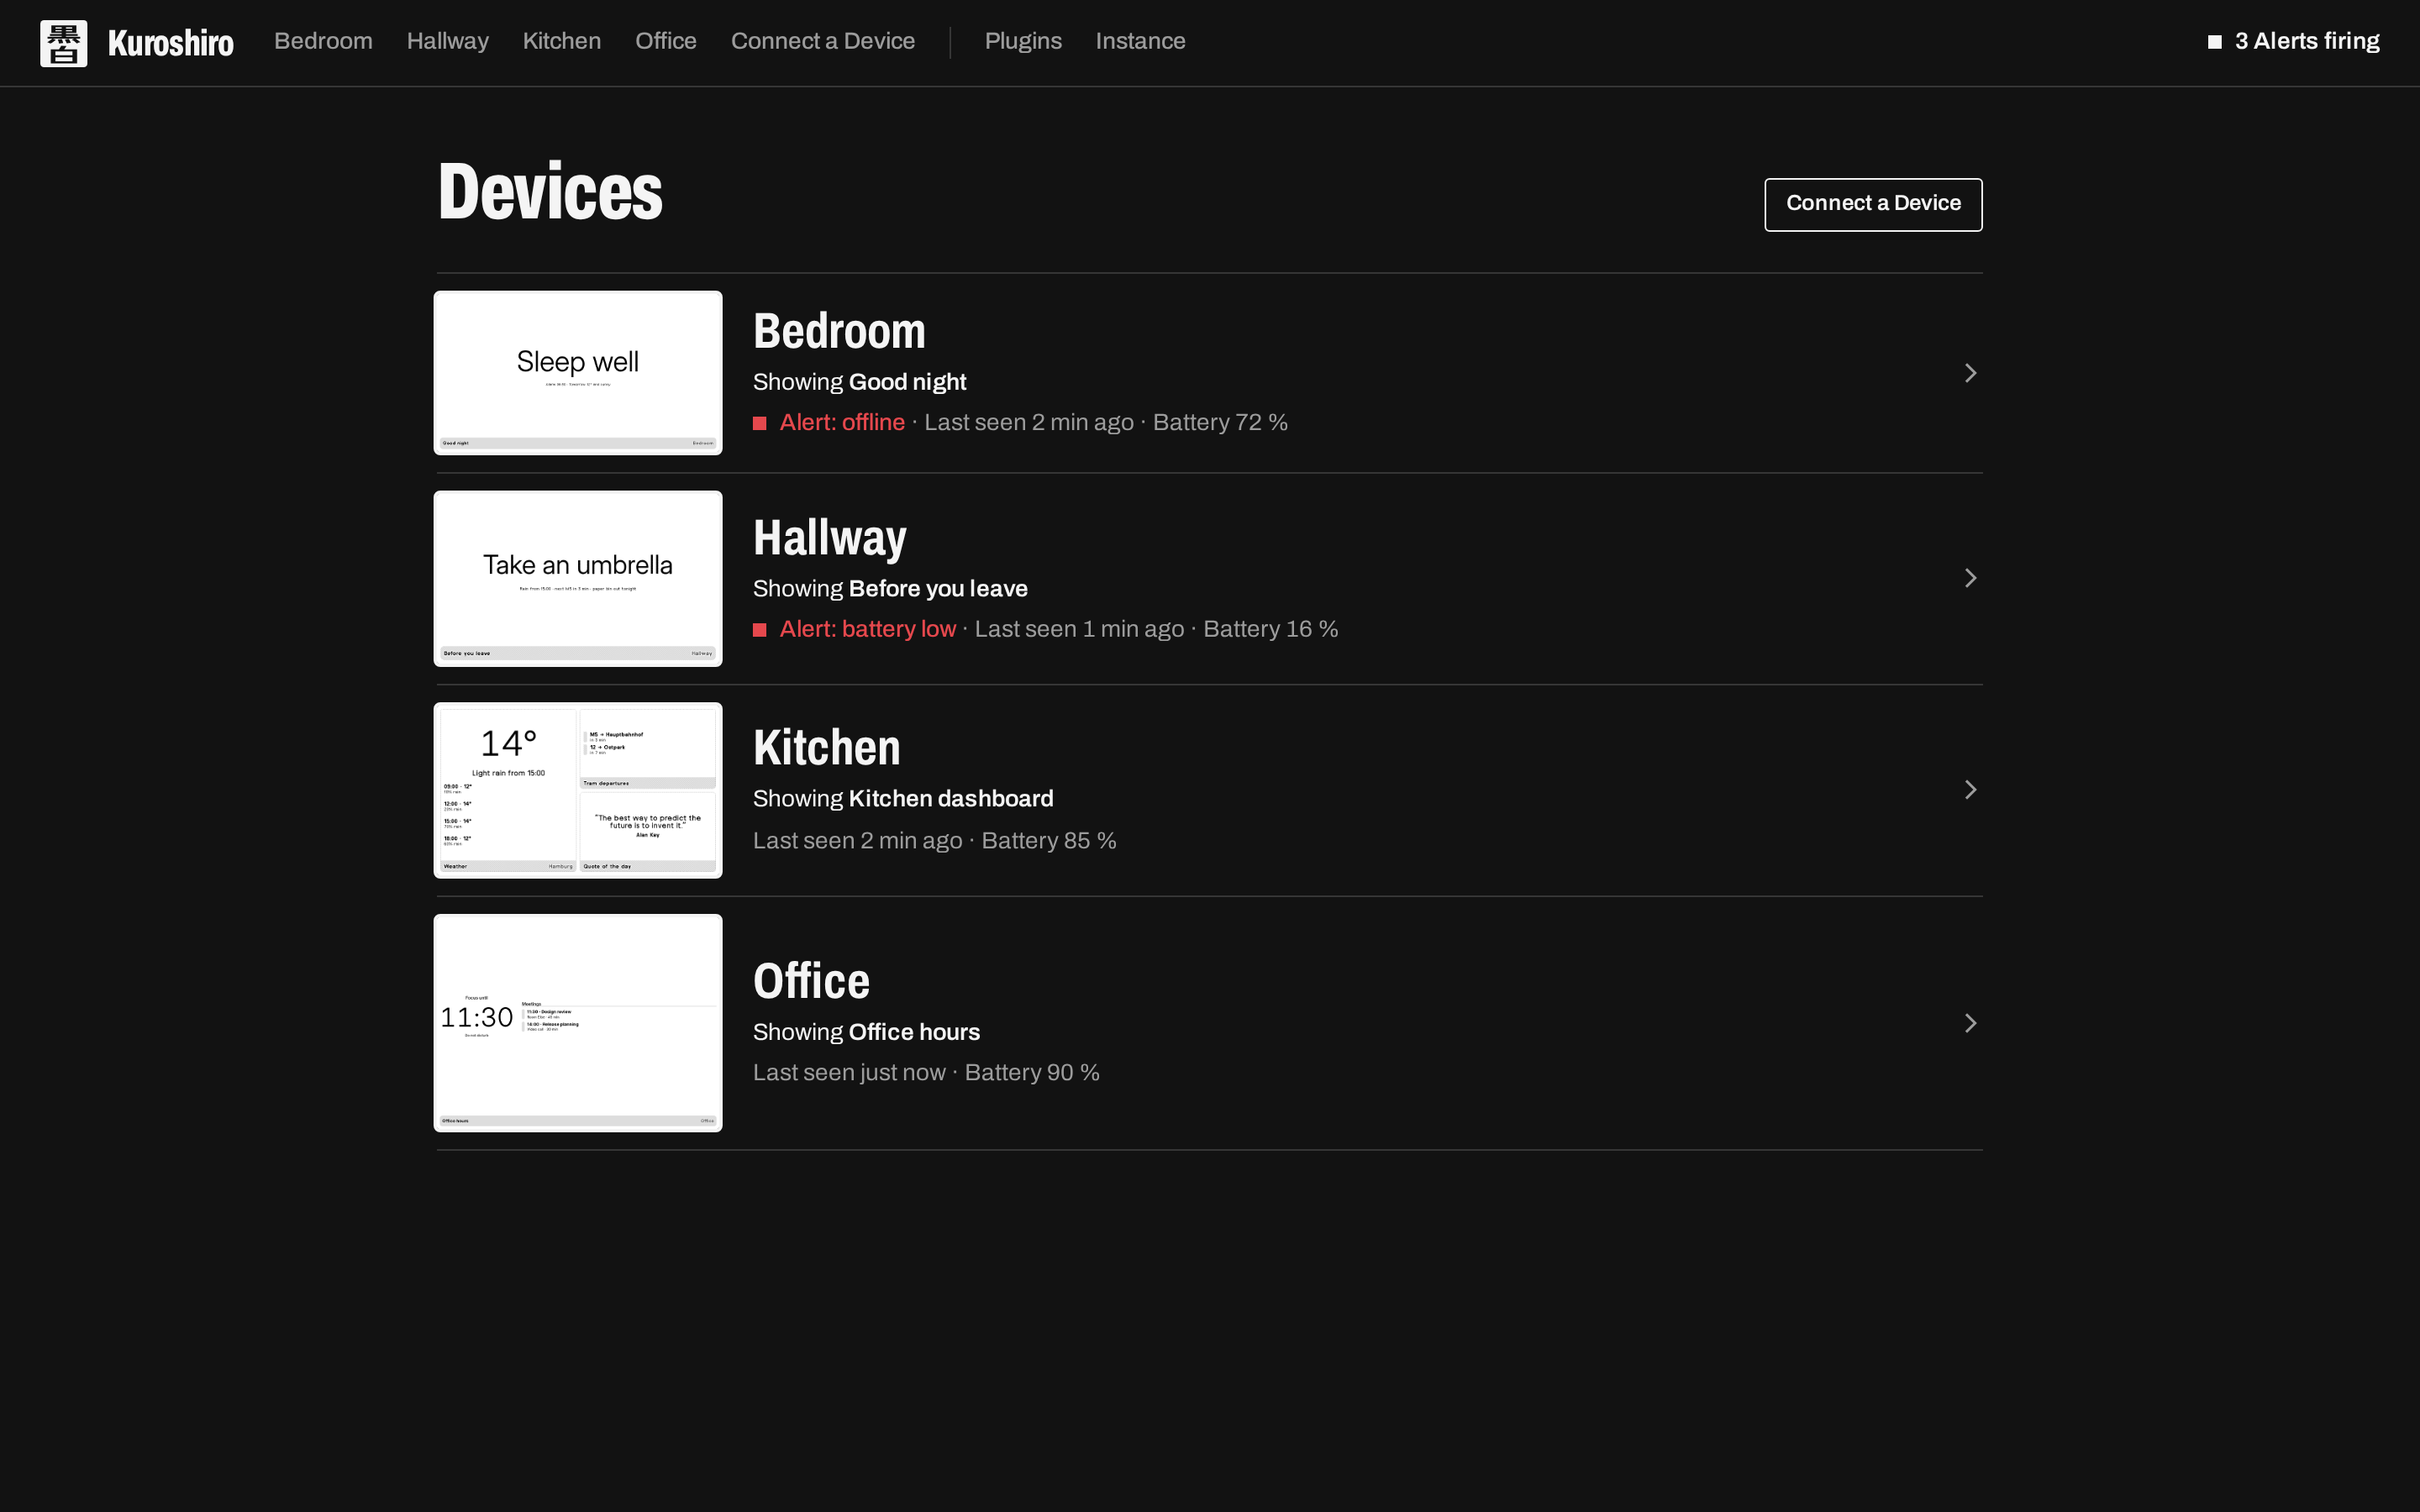Open the Kitchen device heading

tap(826, 747)
